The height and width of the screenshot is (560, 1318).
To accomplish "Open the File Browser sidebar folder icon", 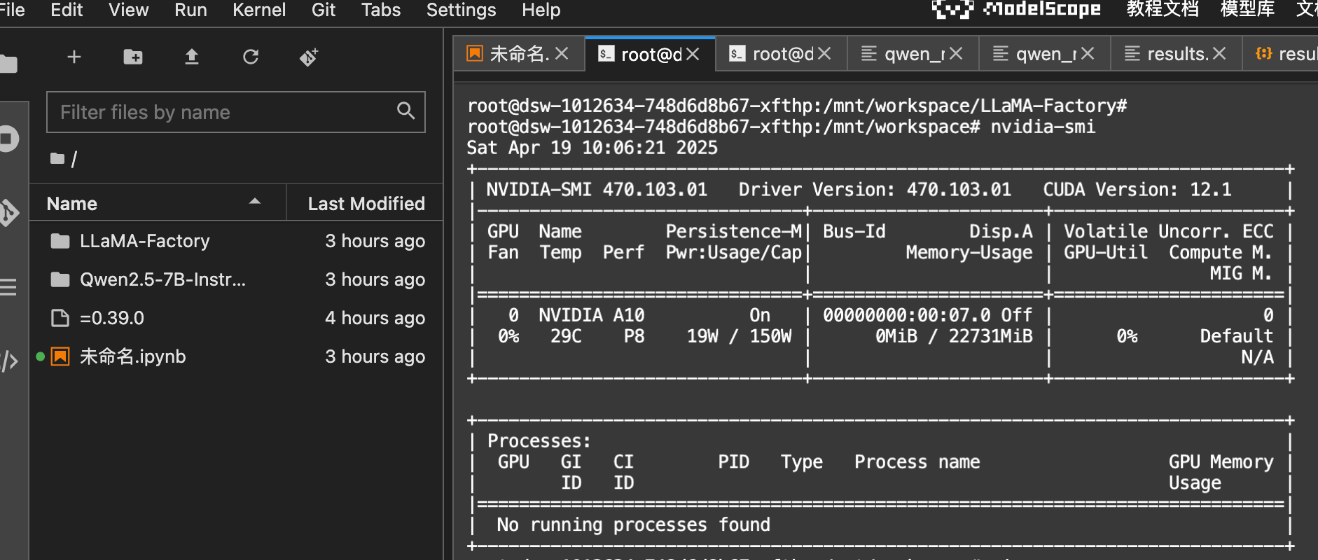I will (8, 65).
